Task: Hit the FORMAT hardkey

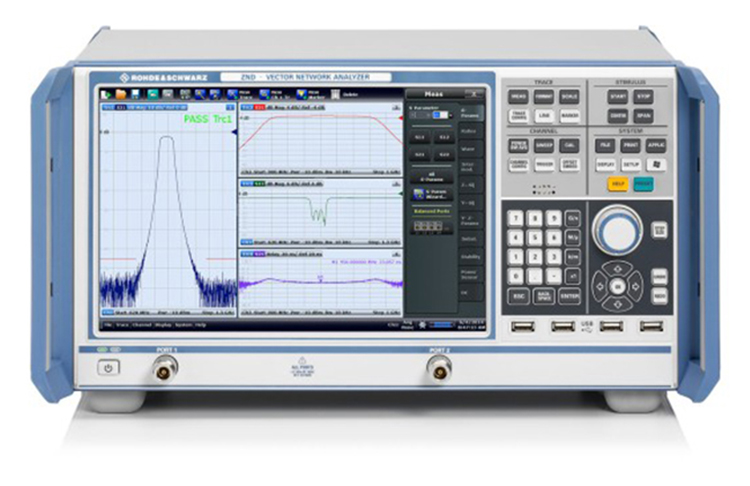Action: 544,97
